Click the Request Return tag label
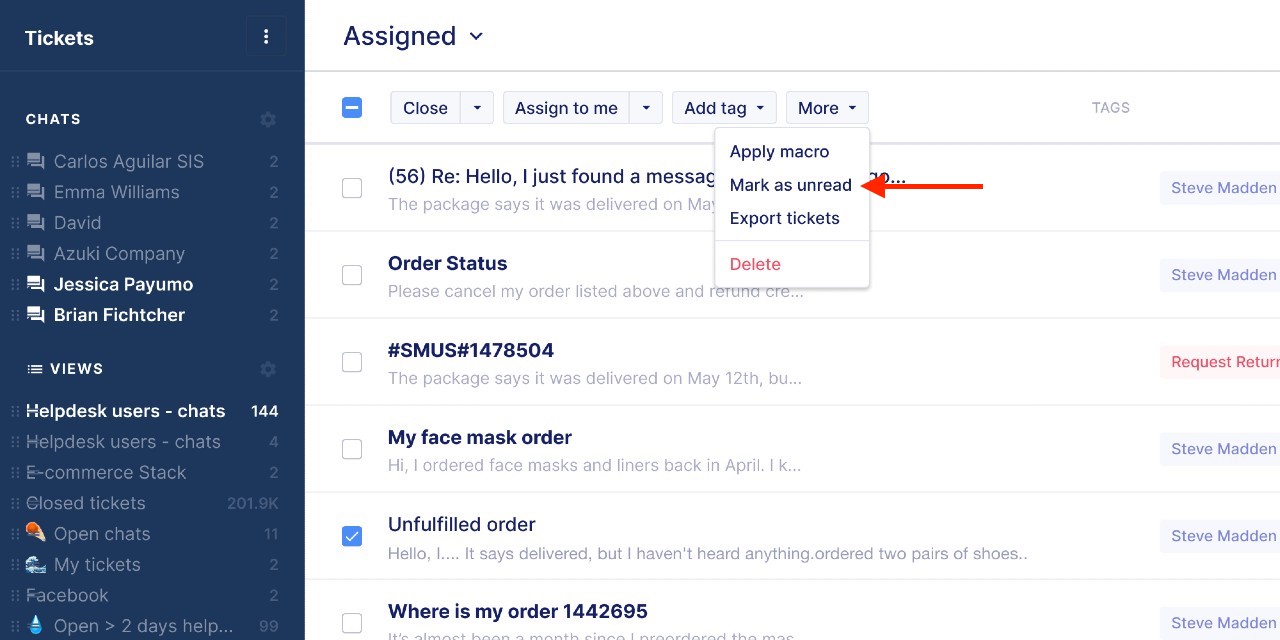The image size is (1280, 640). pos(1220,362)
